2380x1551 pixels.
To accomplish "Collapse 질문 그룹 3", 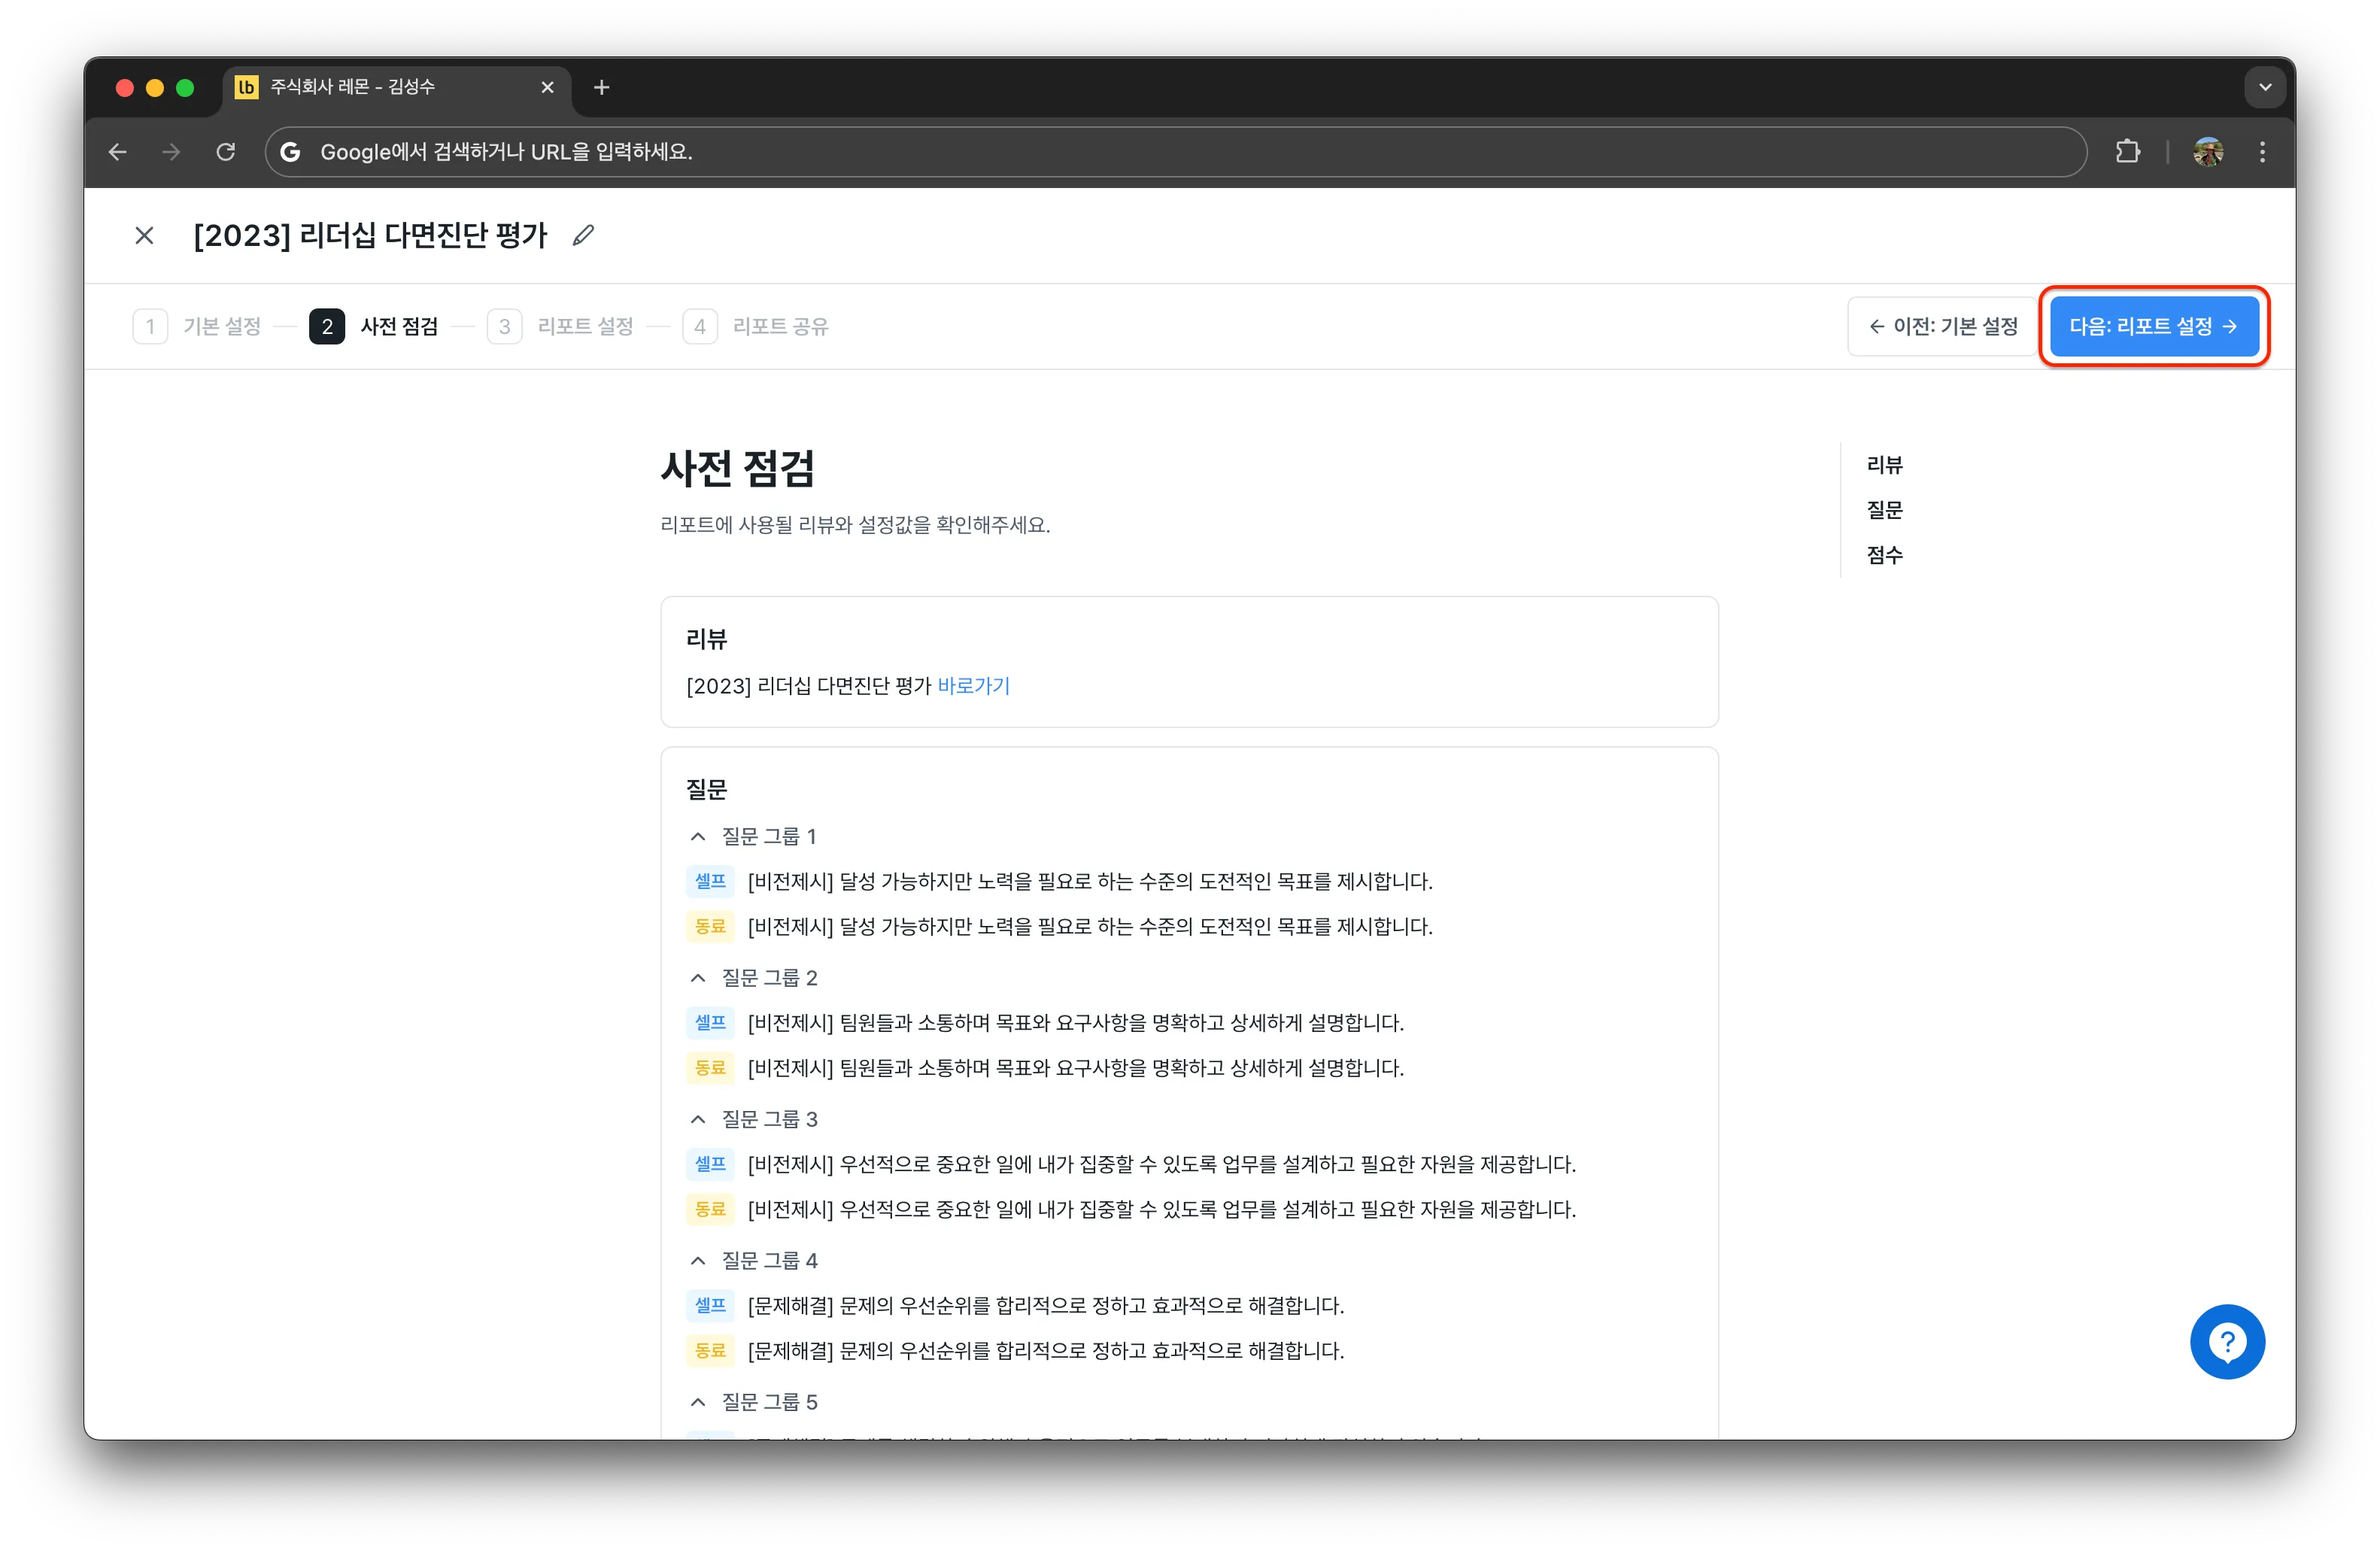I will (698, 1119).
